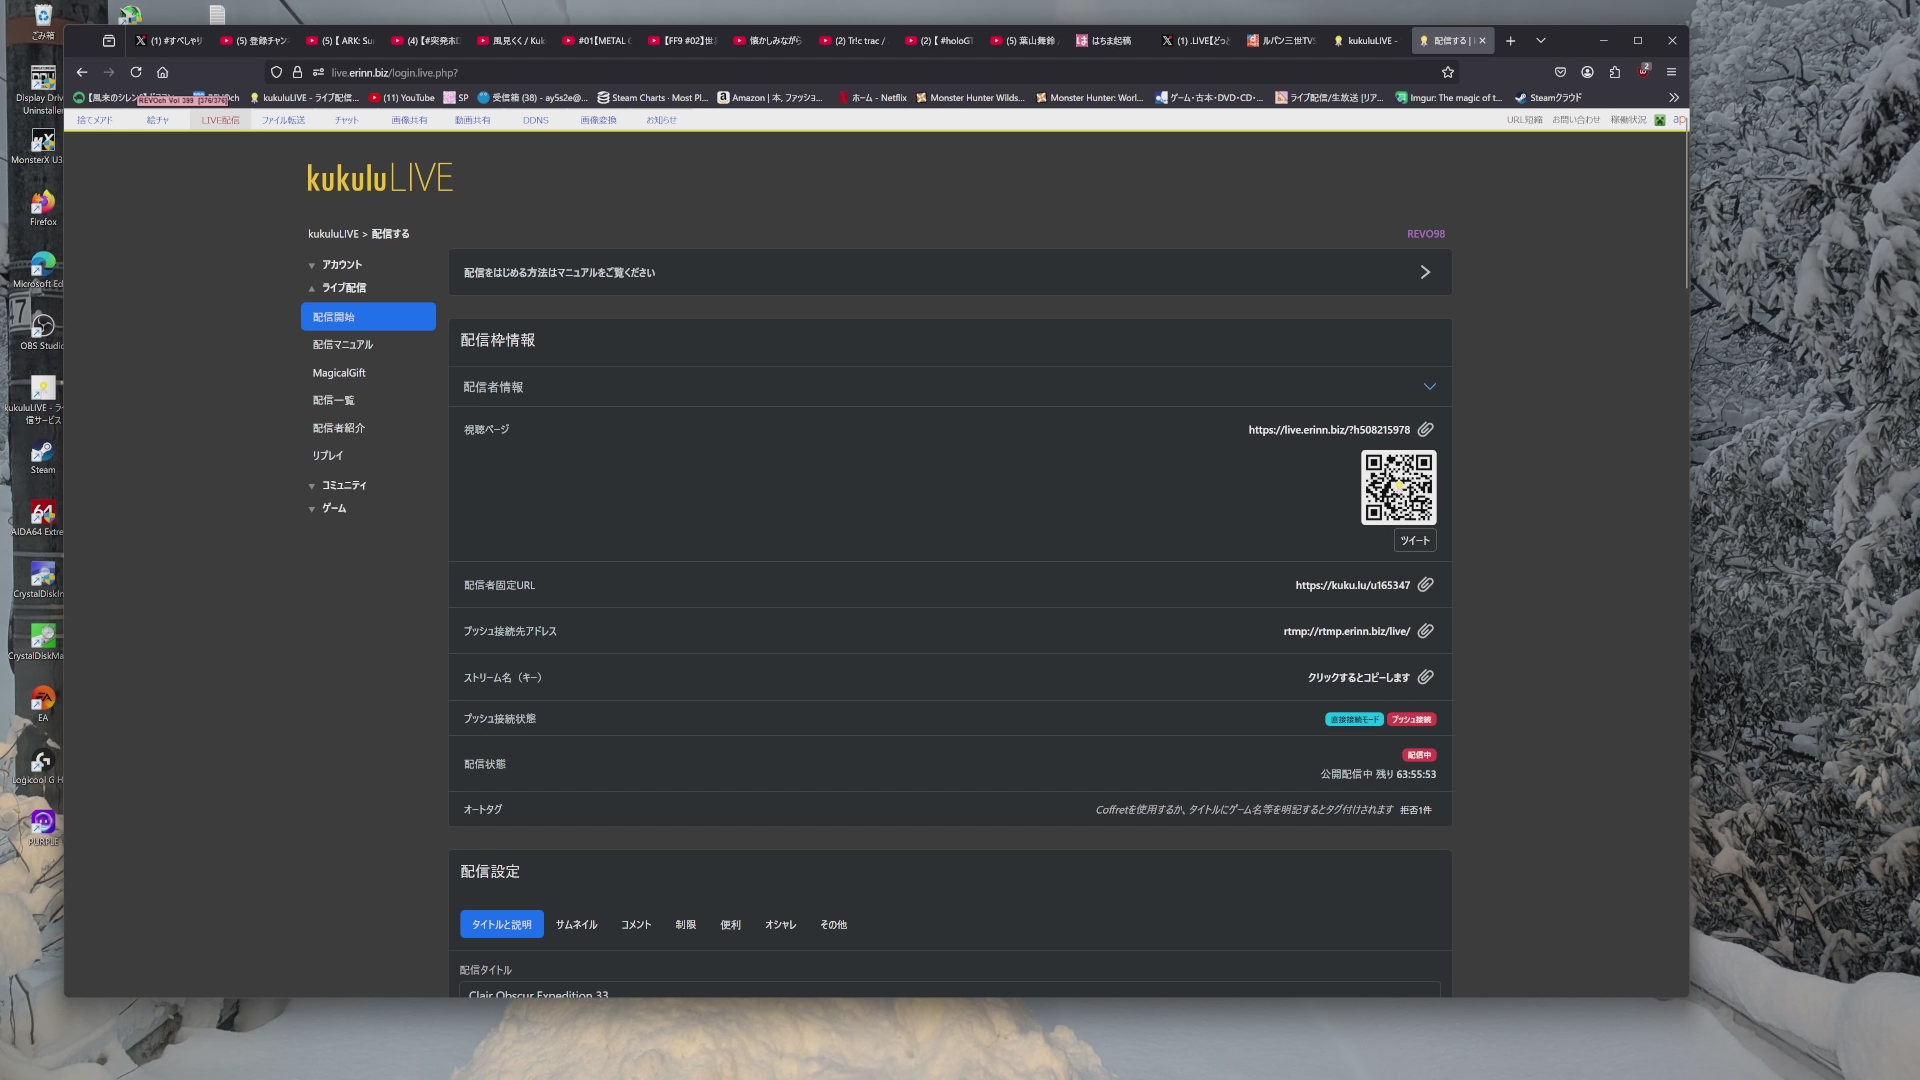Open MagicalGift in the sidebar
The width and height of the screenshot is (1920, 1080).
pyautogui.click(x=339, y=373)
